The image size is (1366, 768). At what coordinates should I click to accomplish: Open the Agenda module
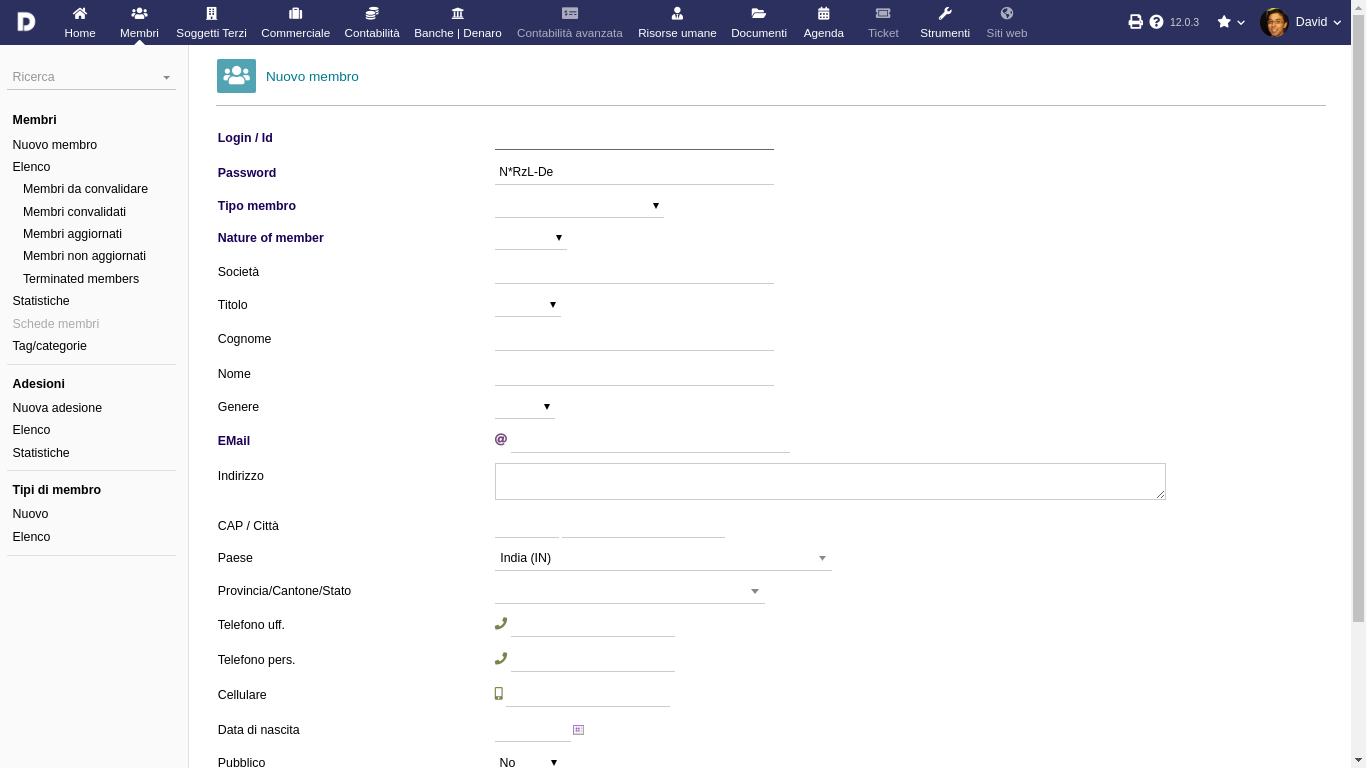click(824, 22)
